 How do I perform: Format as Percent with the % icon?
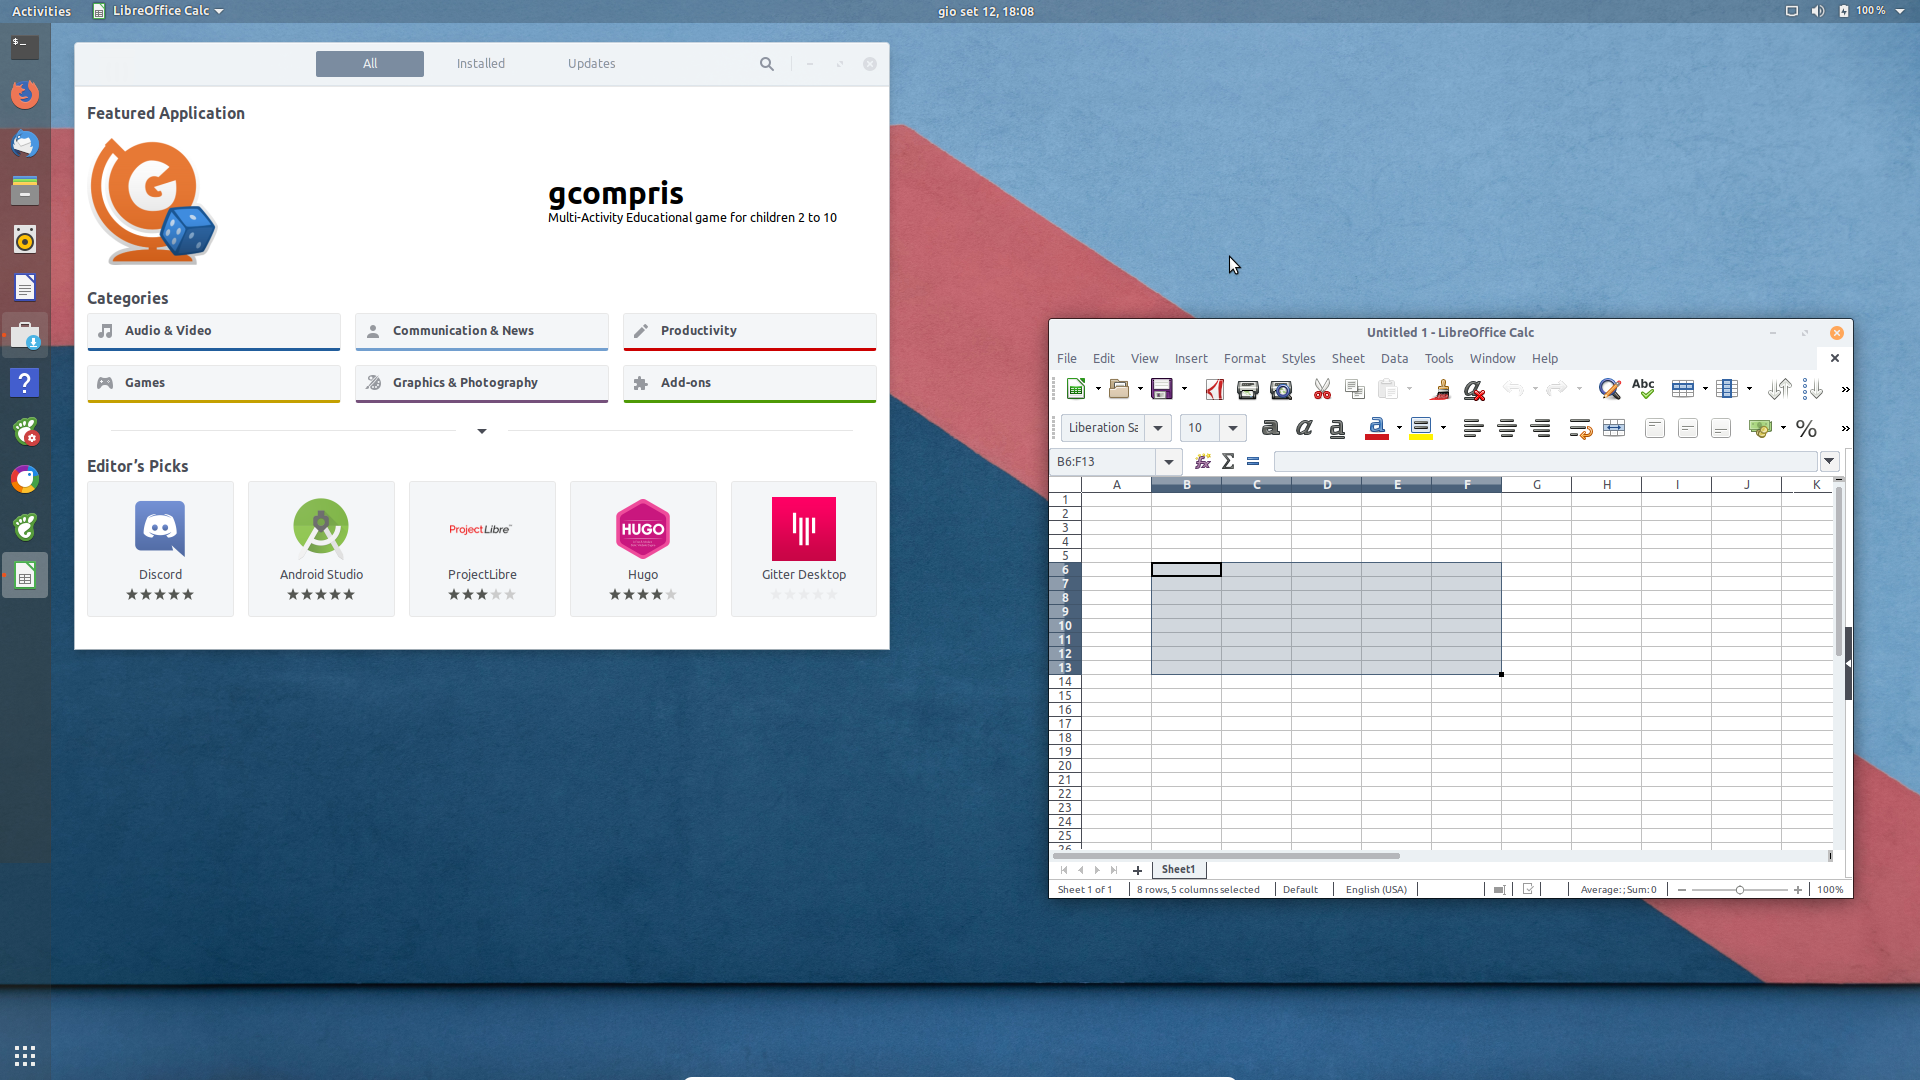pyautogui.click(x=1806, y=428)
